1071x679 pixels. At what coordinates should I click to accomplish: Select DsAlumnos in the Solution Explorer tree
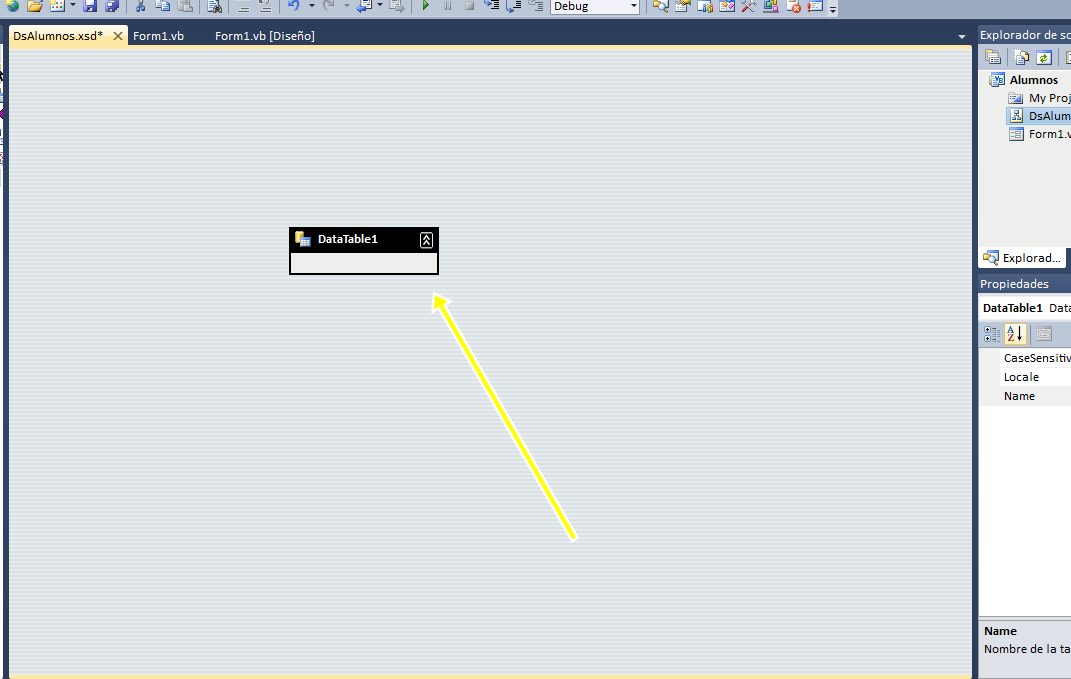pyautogui.click(x=1046, y=115)
